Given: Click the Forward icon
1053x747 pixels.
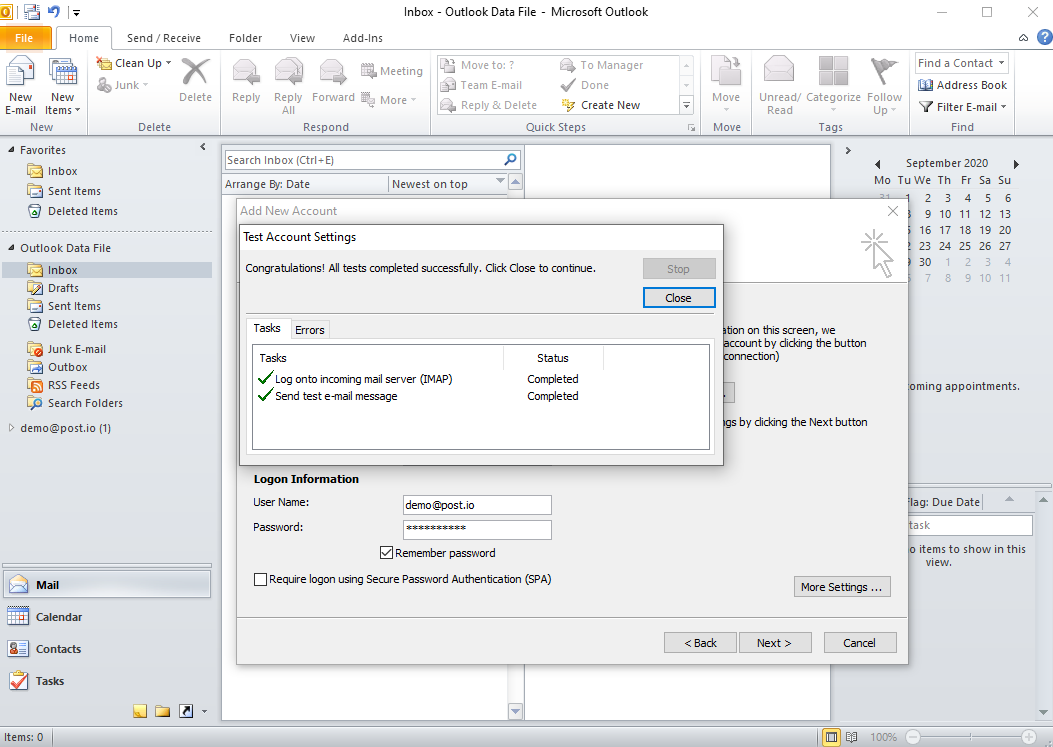Looking at the screenshot, I should [332, 73].
